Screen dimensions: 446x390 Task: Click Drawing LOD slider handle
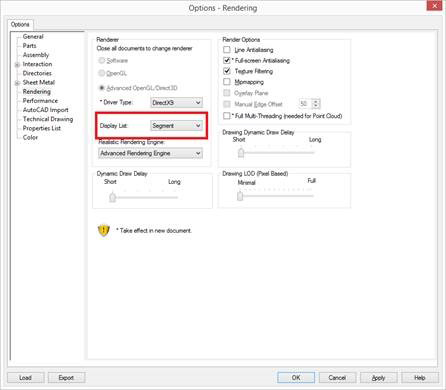[x=240, y=196]
